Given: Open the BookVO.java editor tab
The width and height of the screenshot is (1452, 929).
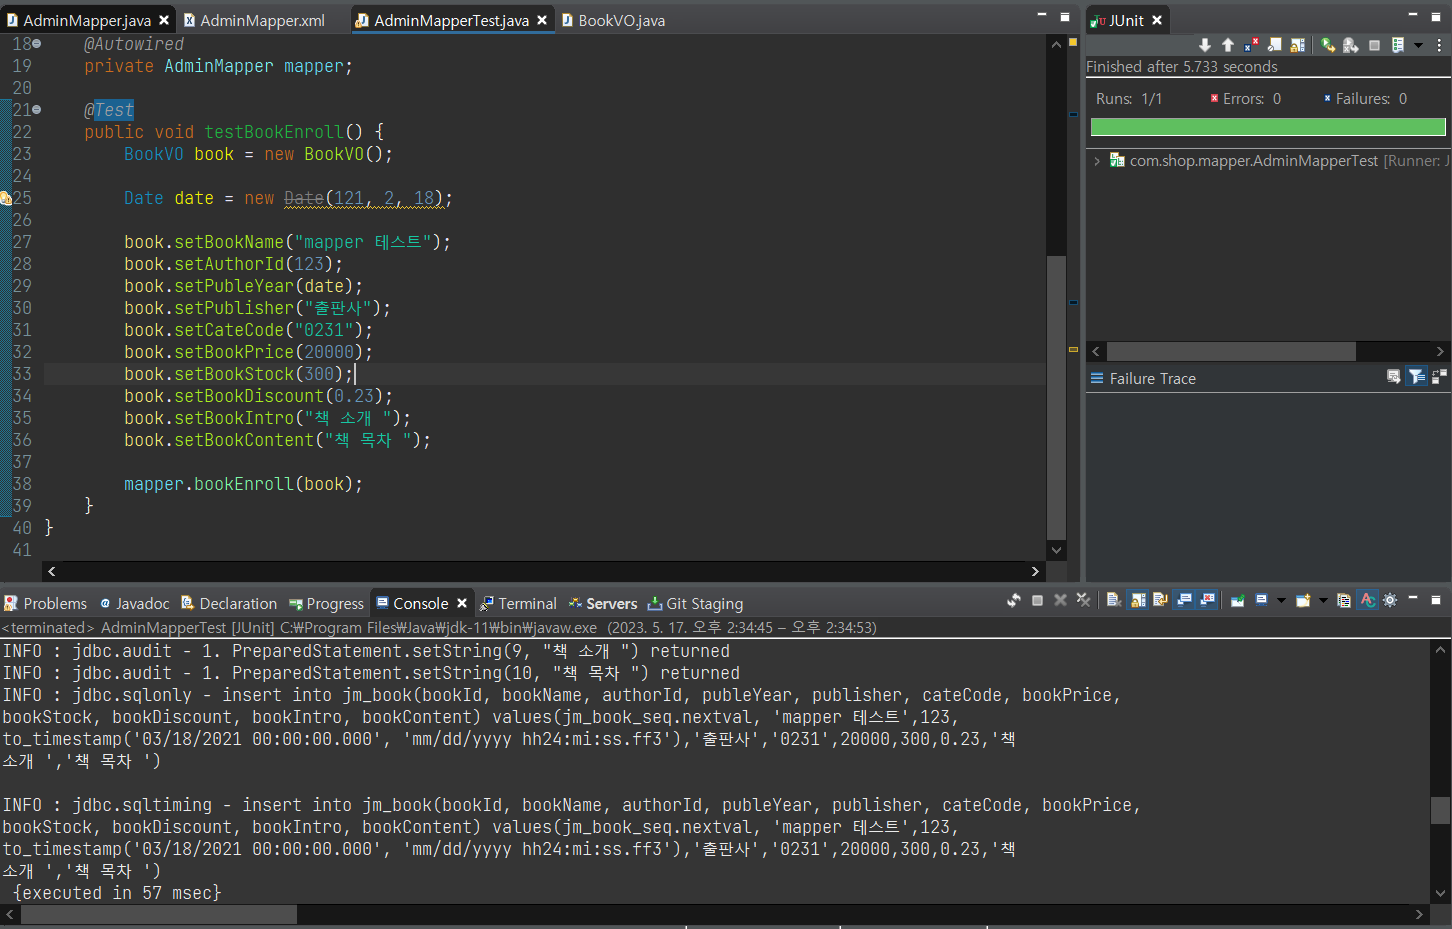Looking at the screenshot, I should coord(613,20).
